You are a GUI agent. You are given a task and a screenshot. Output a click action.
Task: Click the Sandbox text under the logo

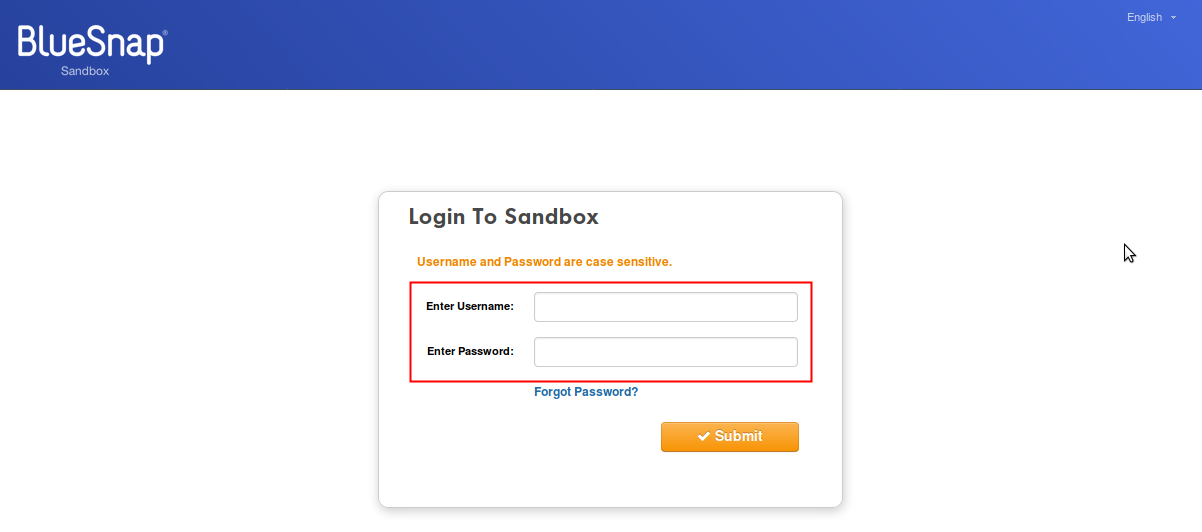(85, 71)
